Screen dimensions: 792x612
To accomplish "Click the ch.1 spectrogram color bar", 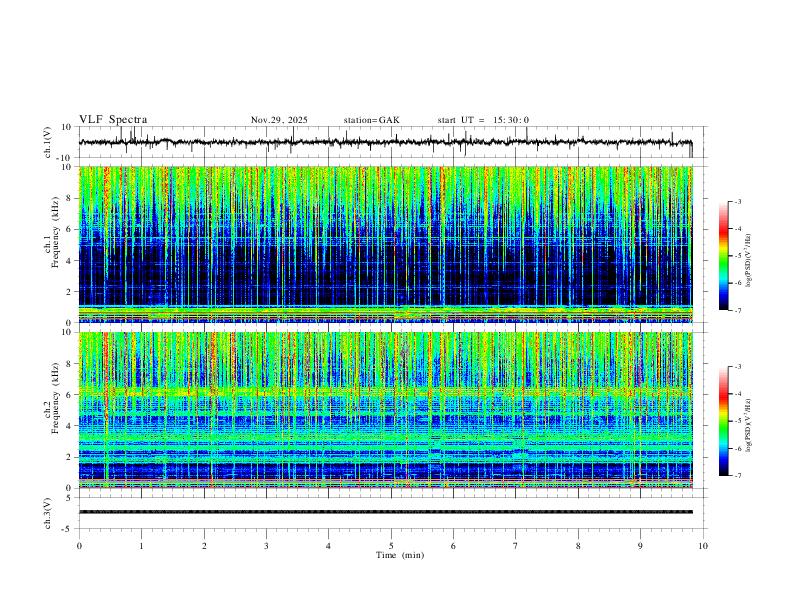I will point(723,256).
